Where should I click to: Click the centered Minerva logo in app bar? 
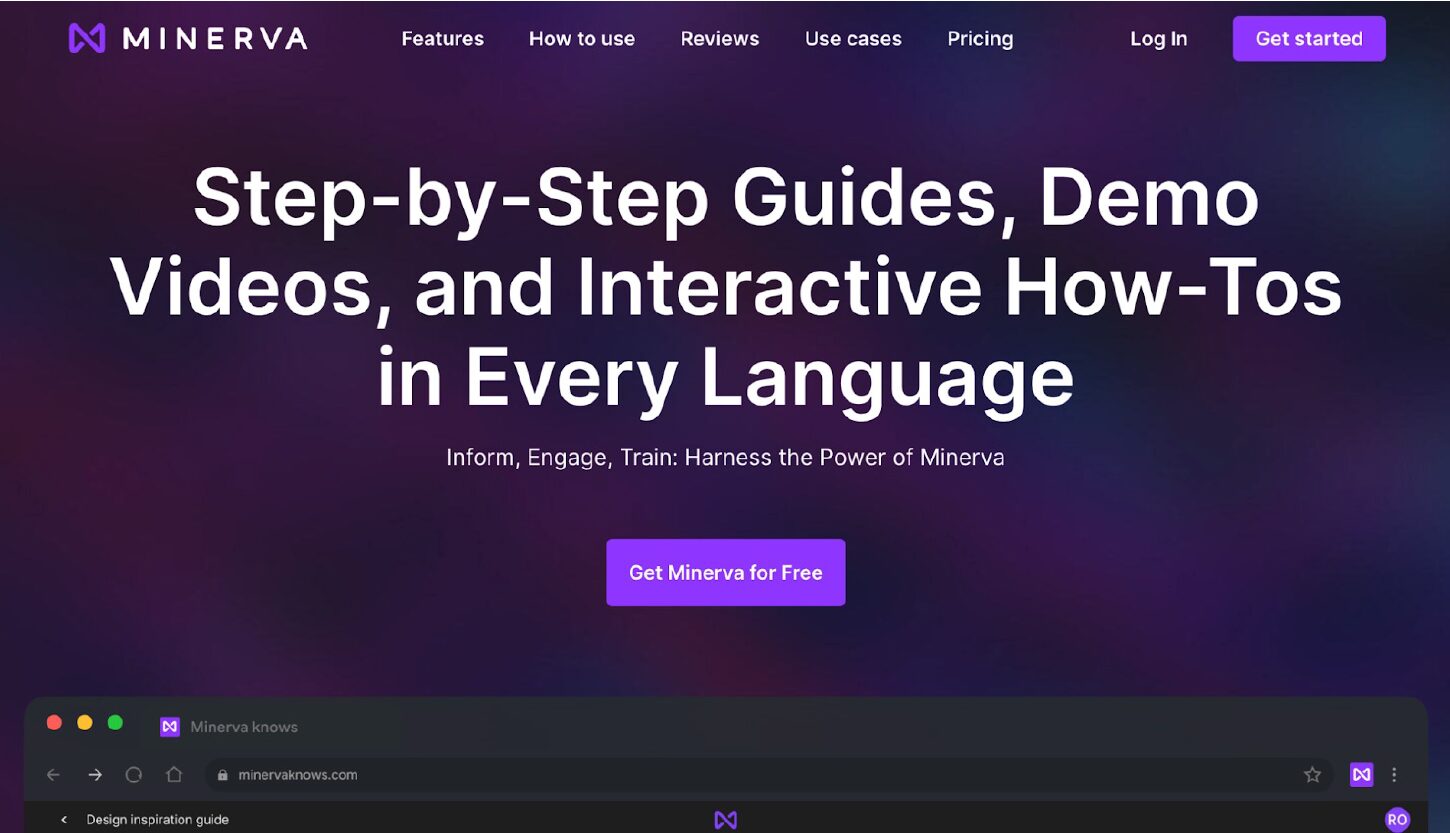click(x=725, y=820)
